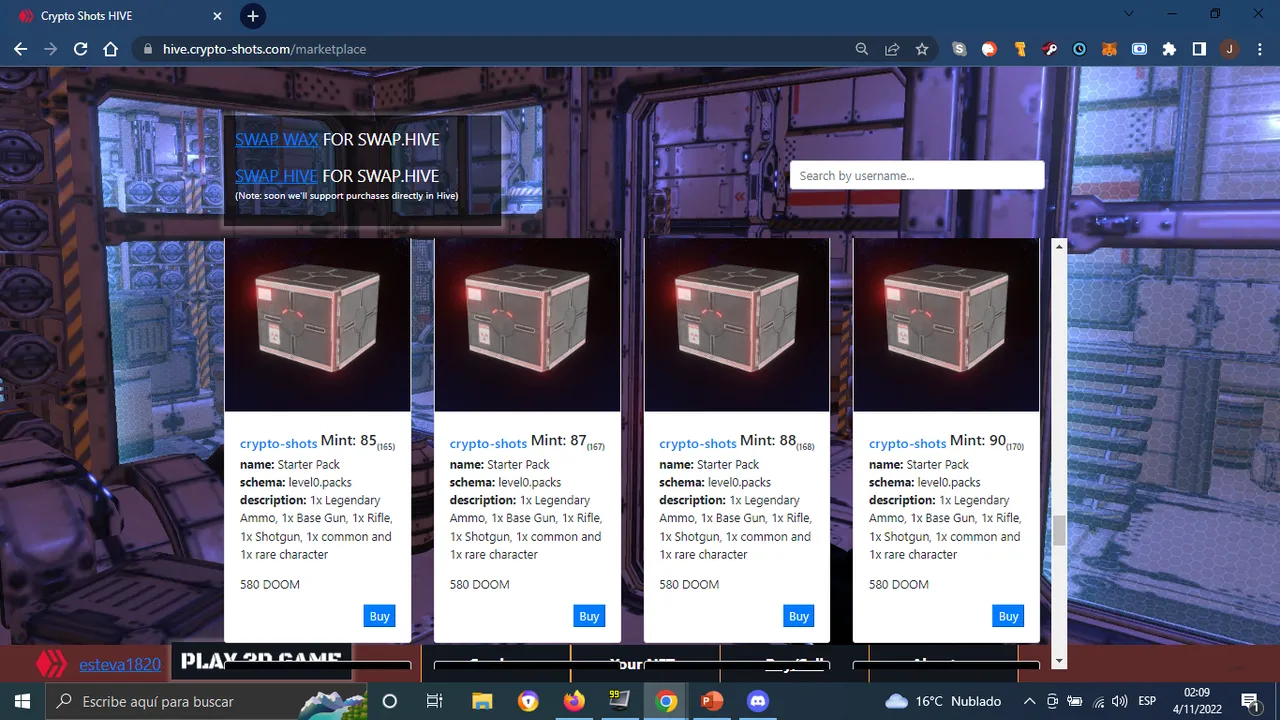Show hidden system tray icons
1280x720 pixels.
(1028, 701)
